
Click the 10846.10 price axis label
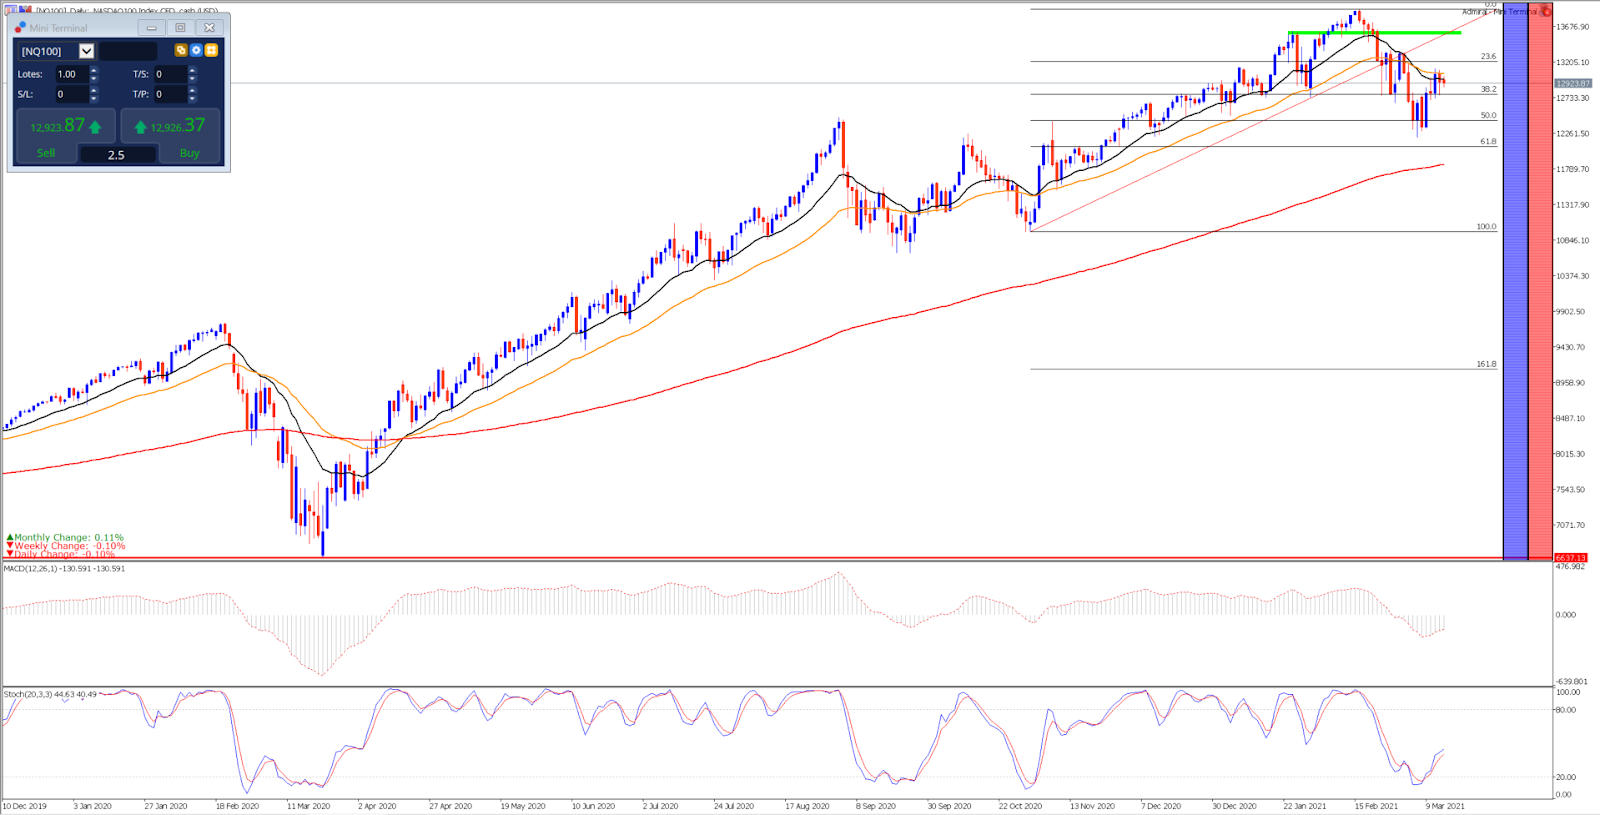coord(1573,241)
